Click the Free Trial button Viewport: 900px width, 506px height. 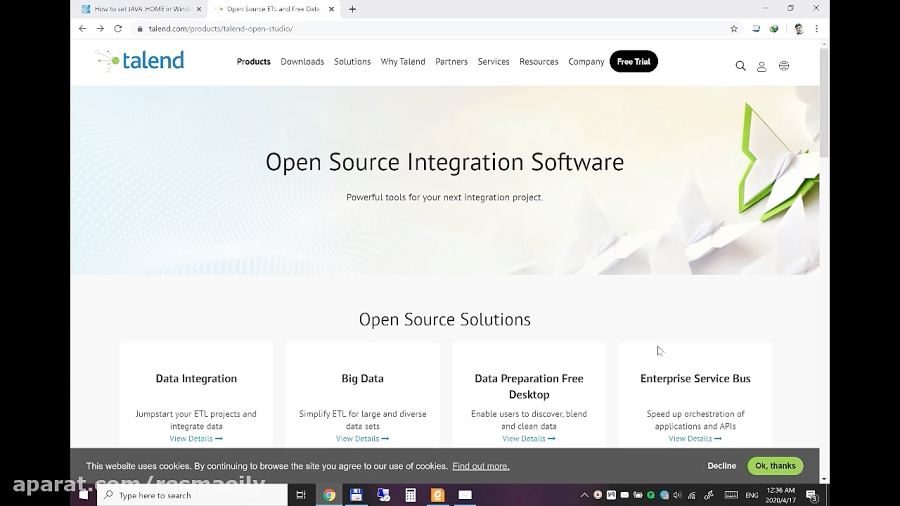pyautogui.click(x=634, y=61)
